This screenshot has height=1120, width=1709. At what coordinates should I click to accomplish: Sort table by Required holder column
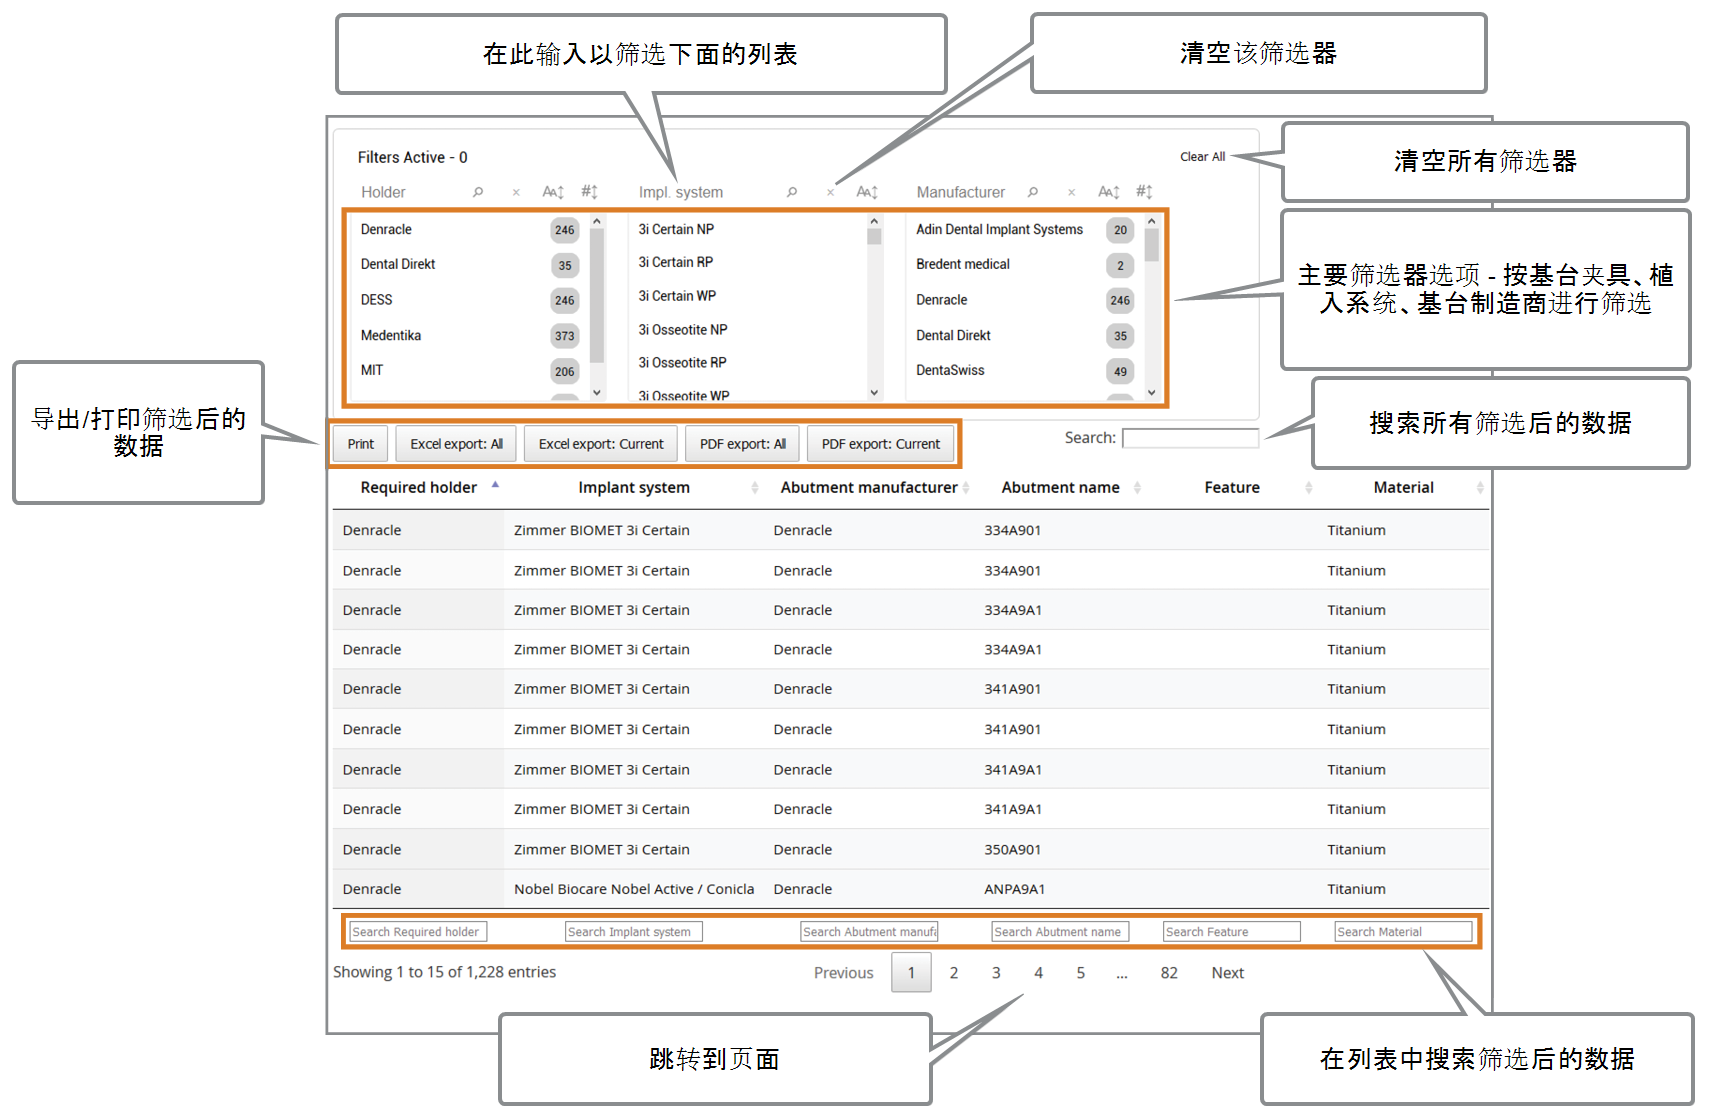click(x=419, y=487)
